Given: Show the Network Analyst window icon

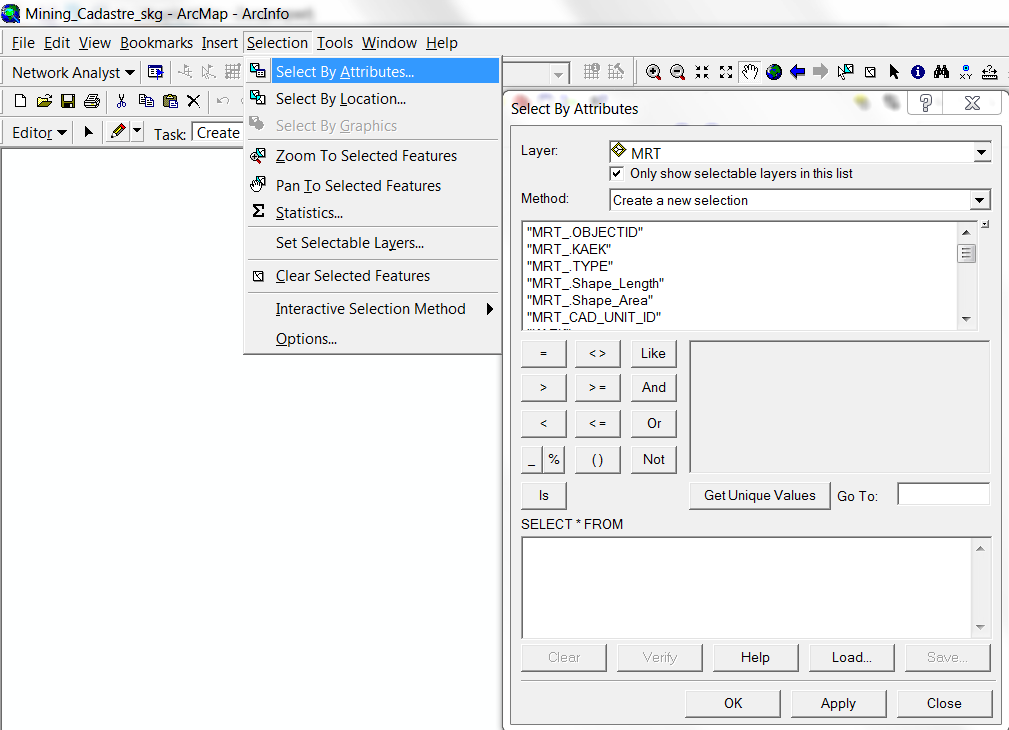Looking at the screenshot, I should 155,72.
